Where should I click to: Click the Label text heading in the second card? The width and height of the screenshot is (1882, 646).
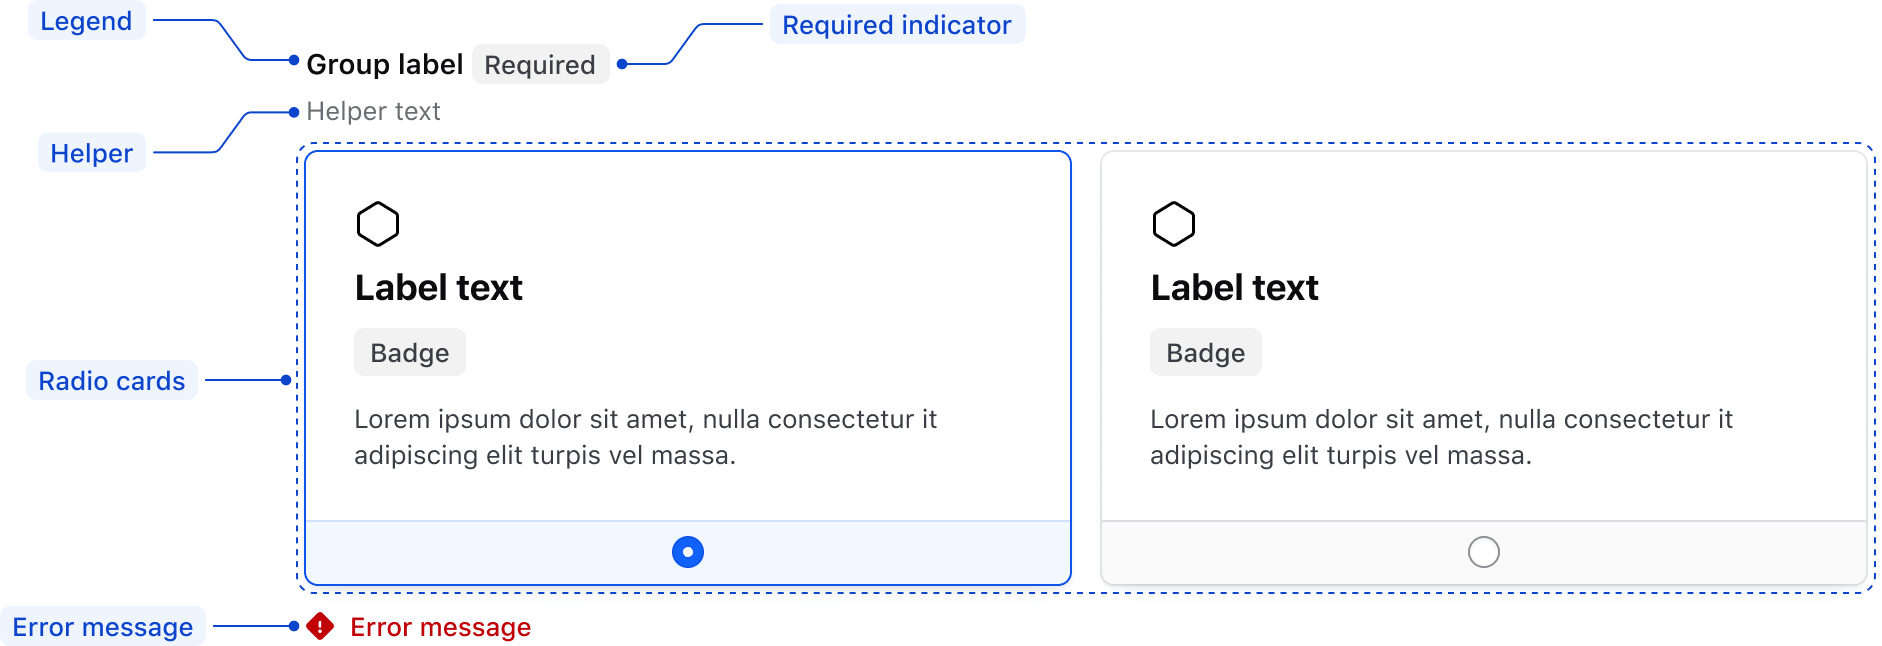pos(1234,288)
